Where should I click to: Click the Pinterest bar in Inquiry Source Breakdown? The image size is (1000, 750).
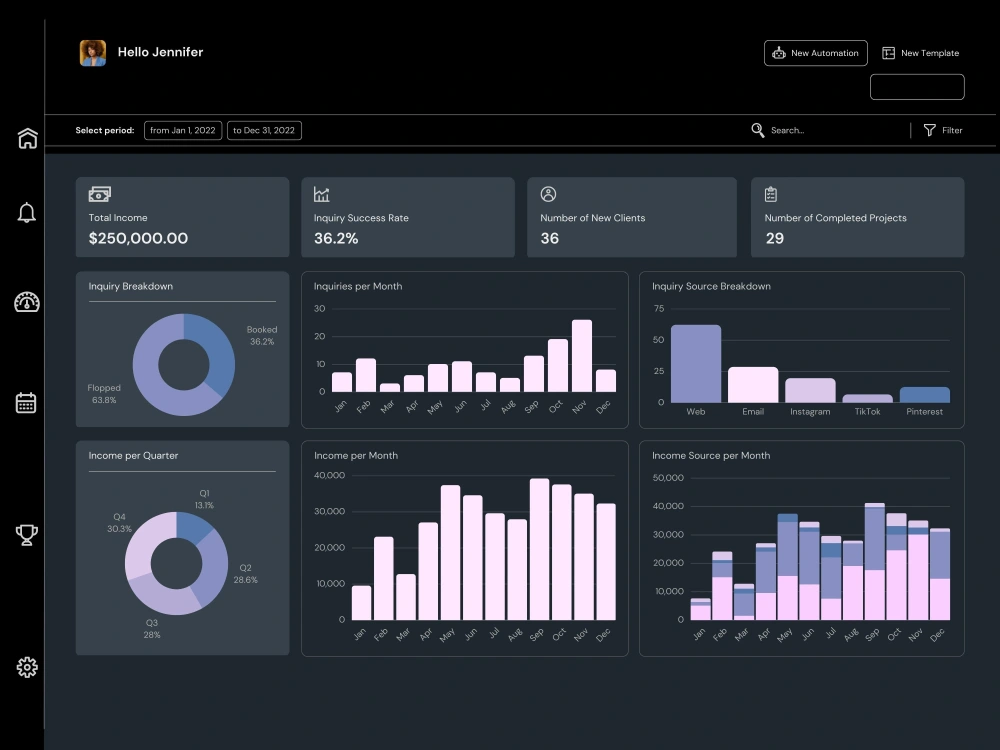925,395
